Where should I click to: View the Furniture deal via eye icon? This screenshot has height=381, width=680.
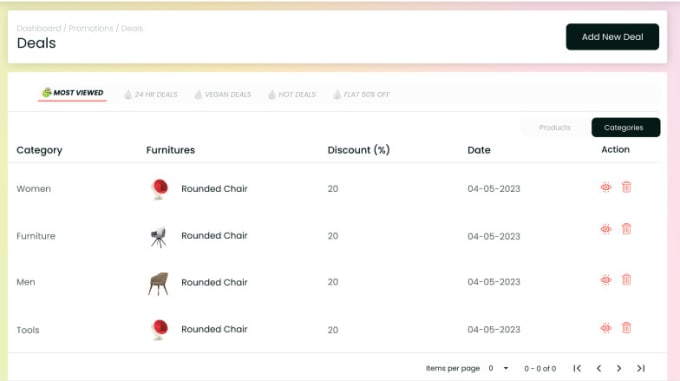[x=606, y=229]
